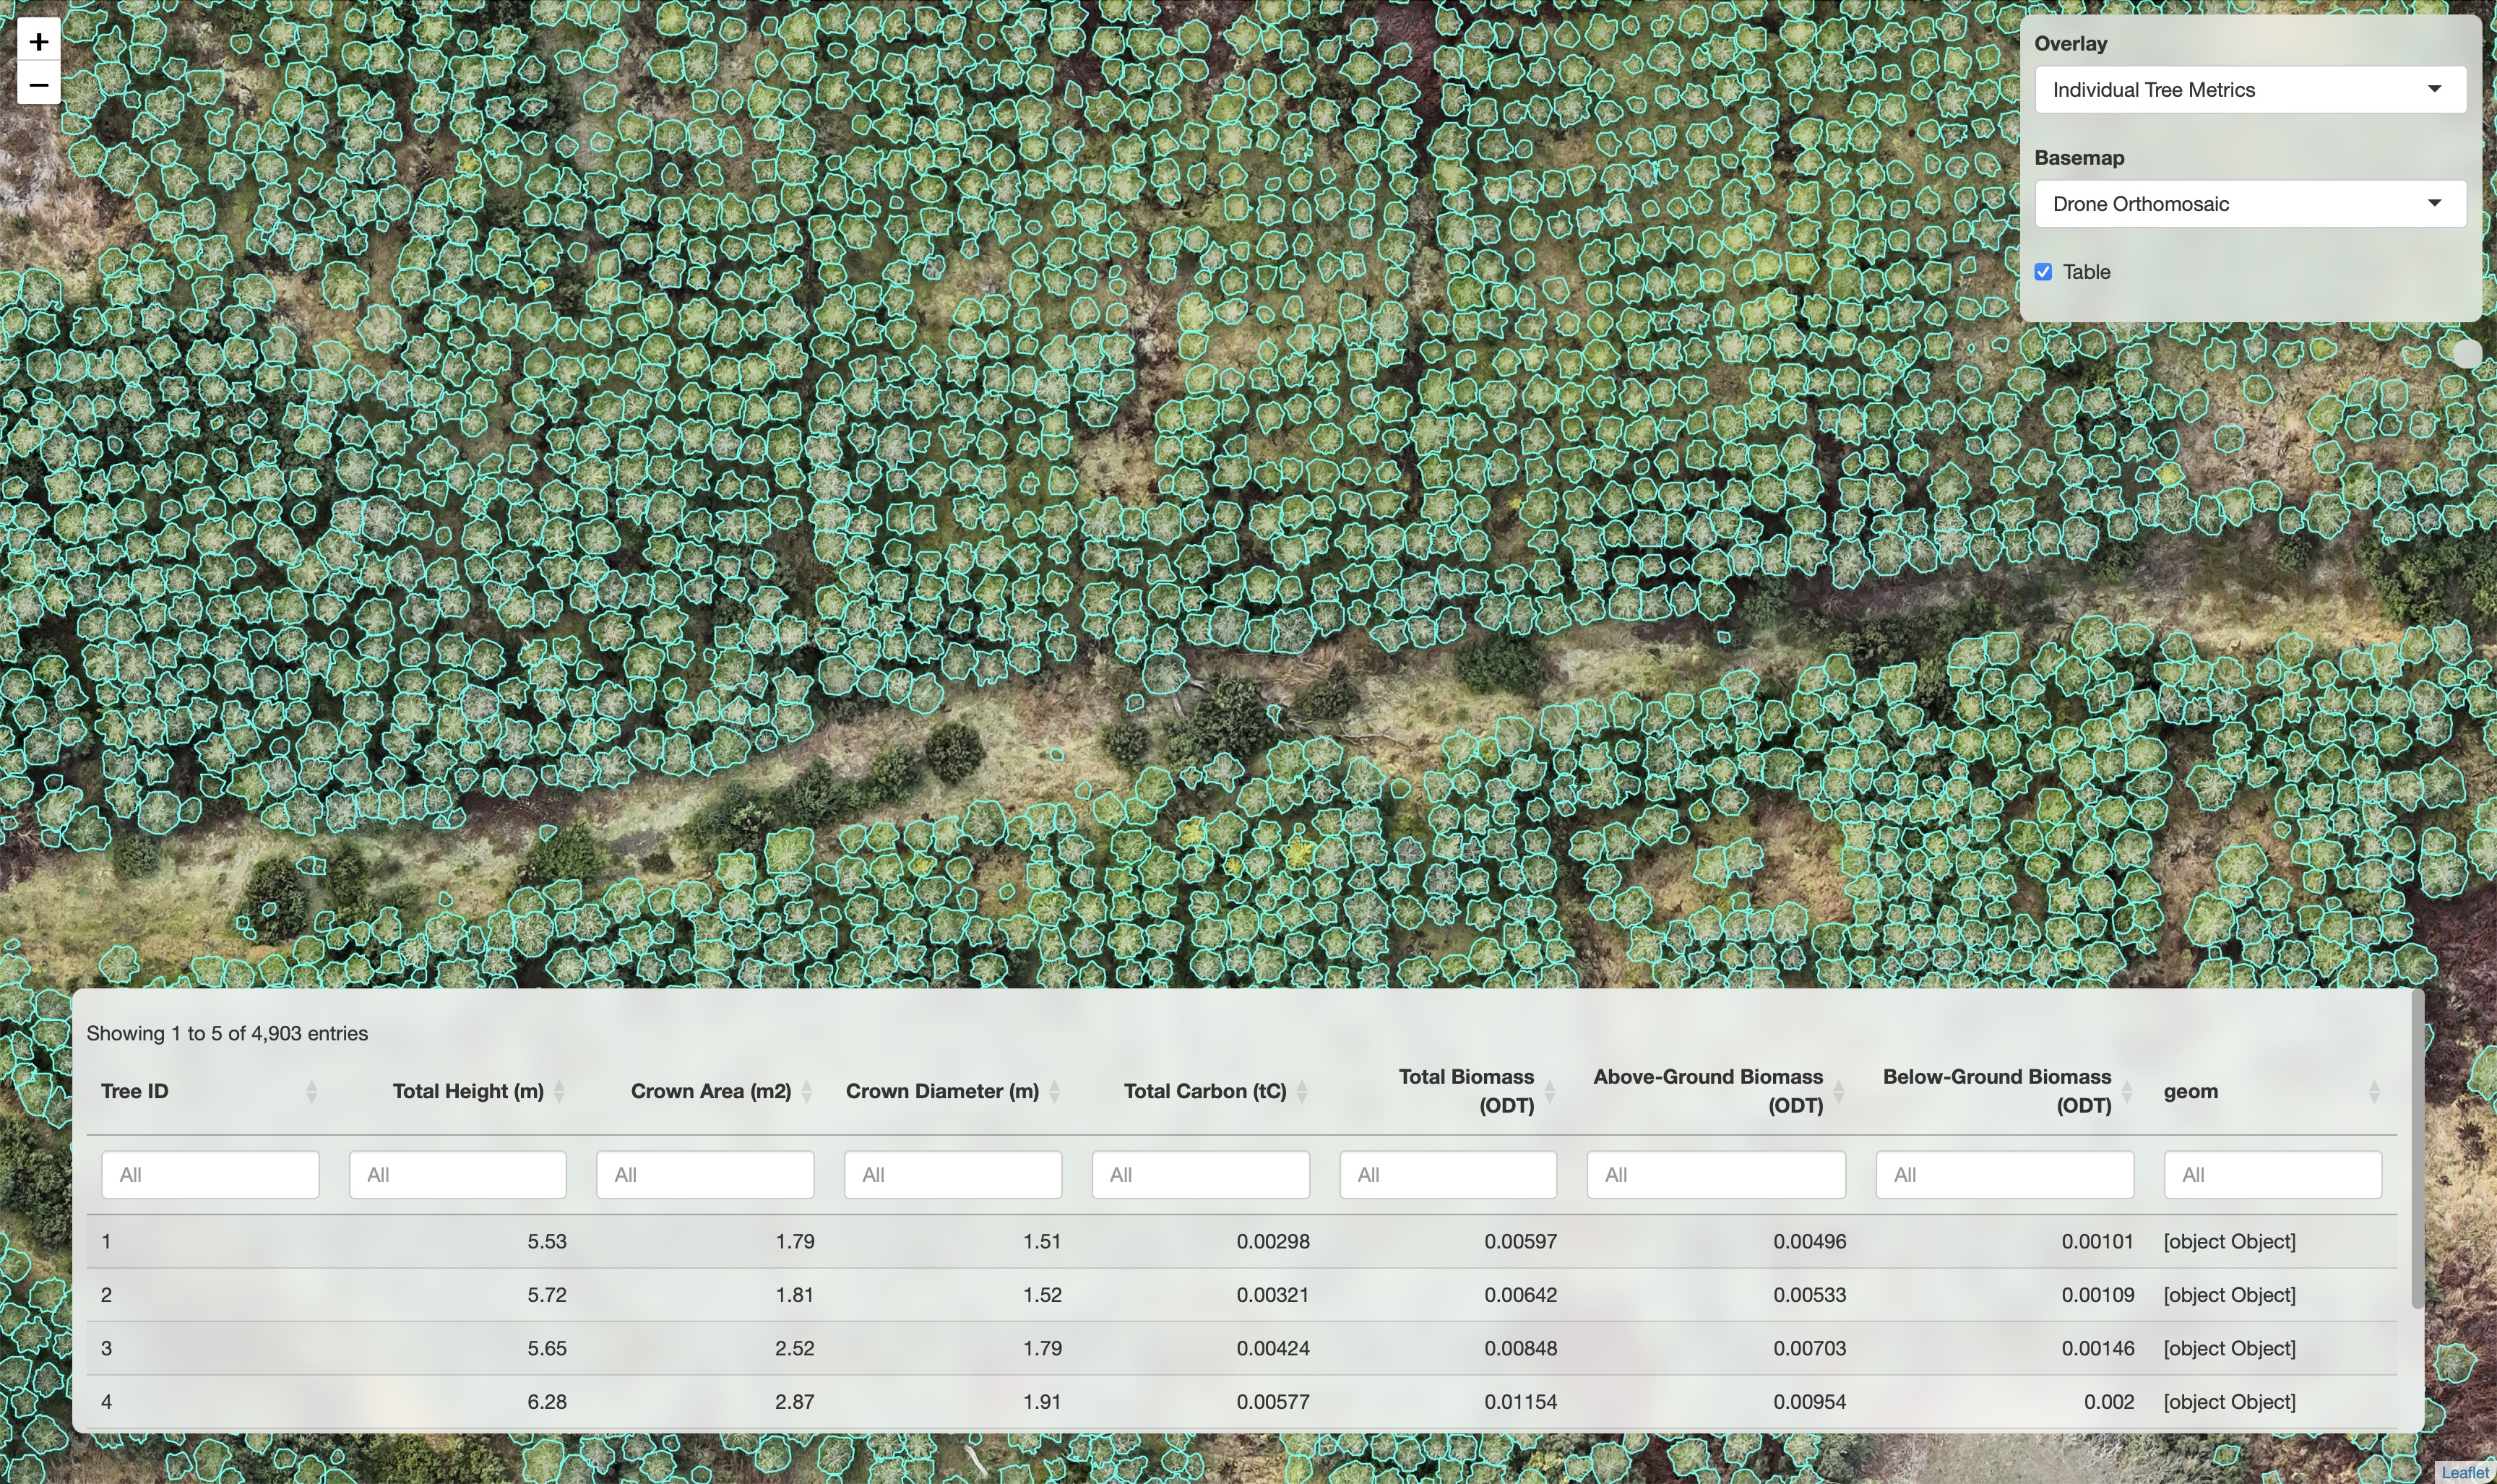Open the Overlay dropdown
This screenshot has width=2497, height=1484.
[2249, 90]
